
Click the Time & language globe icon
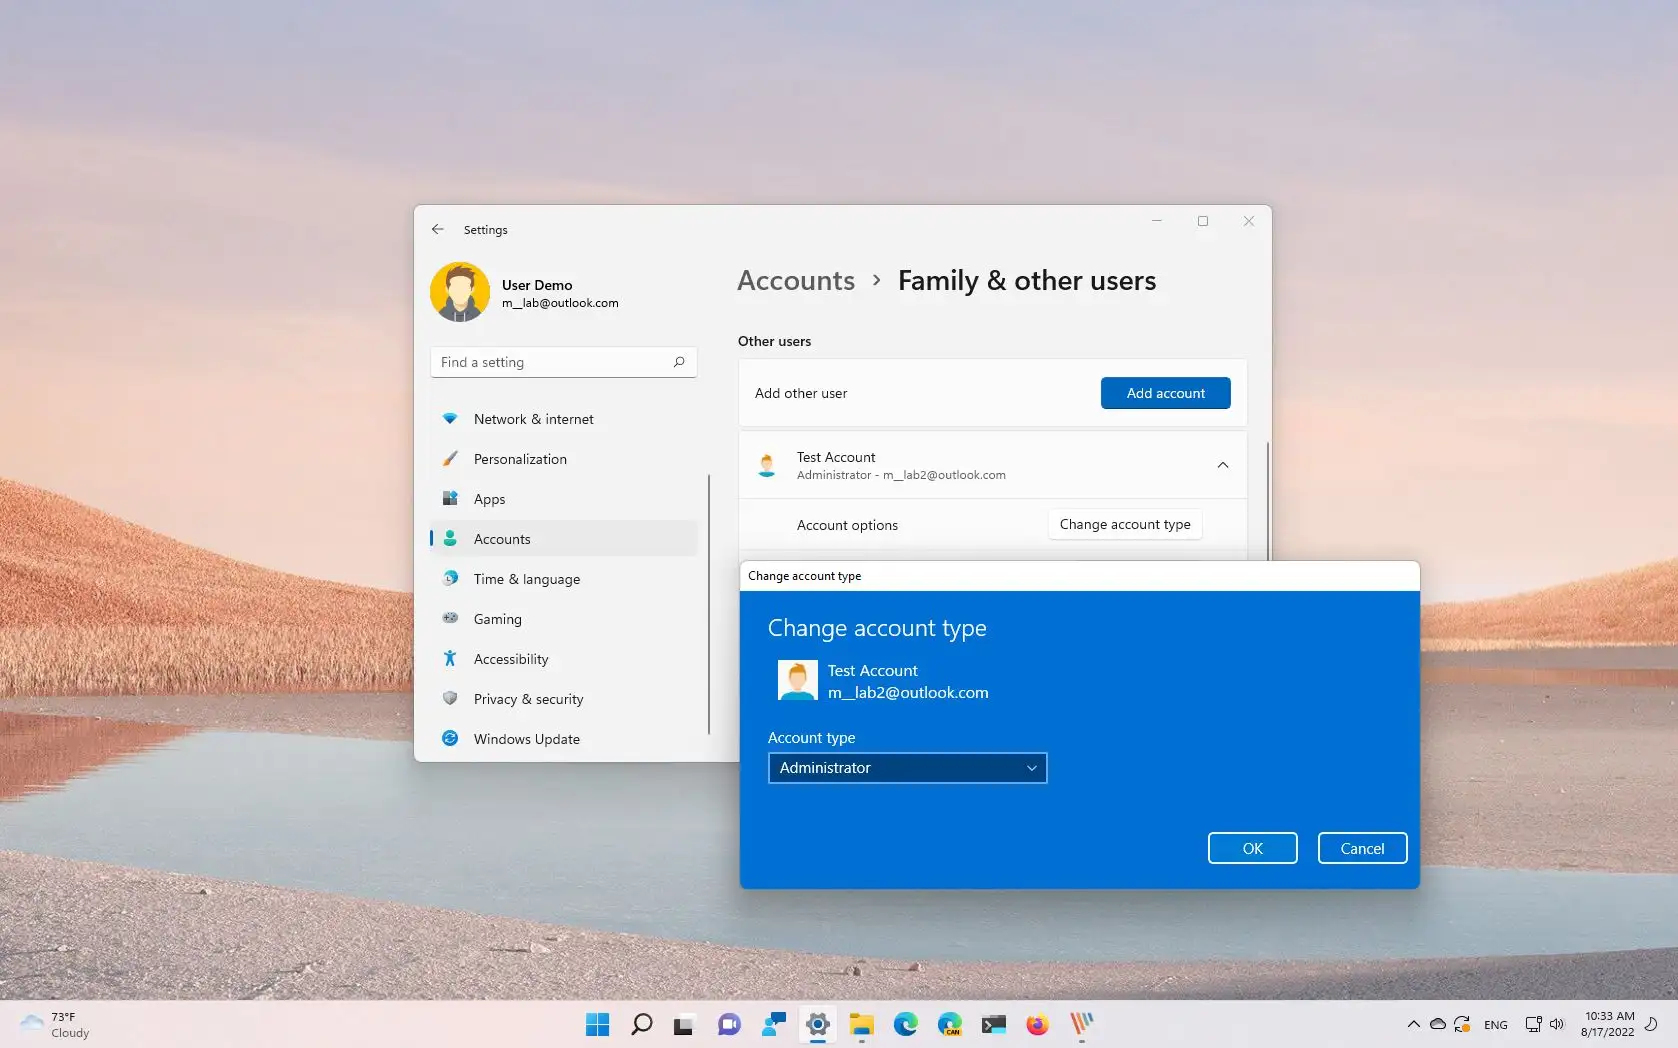(x=450, y=578)
